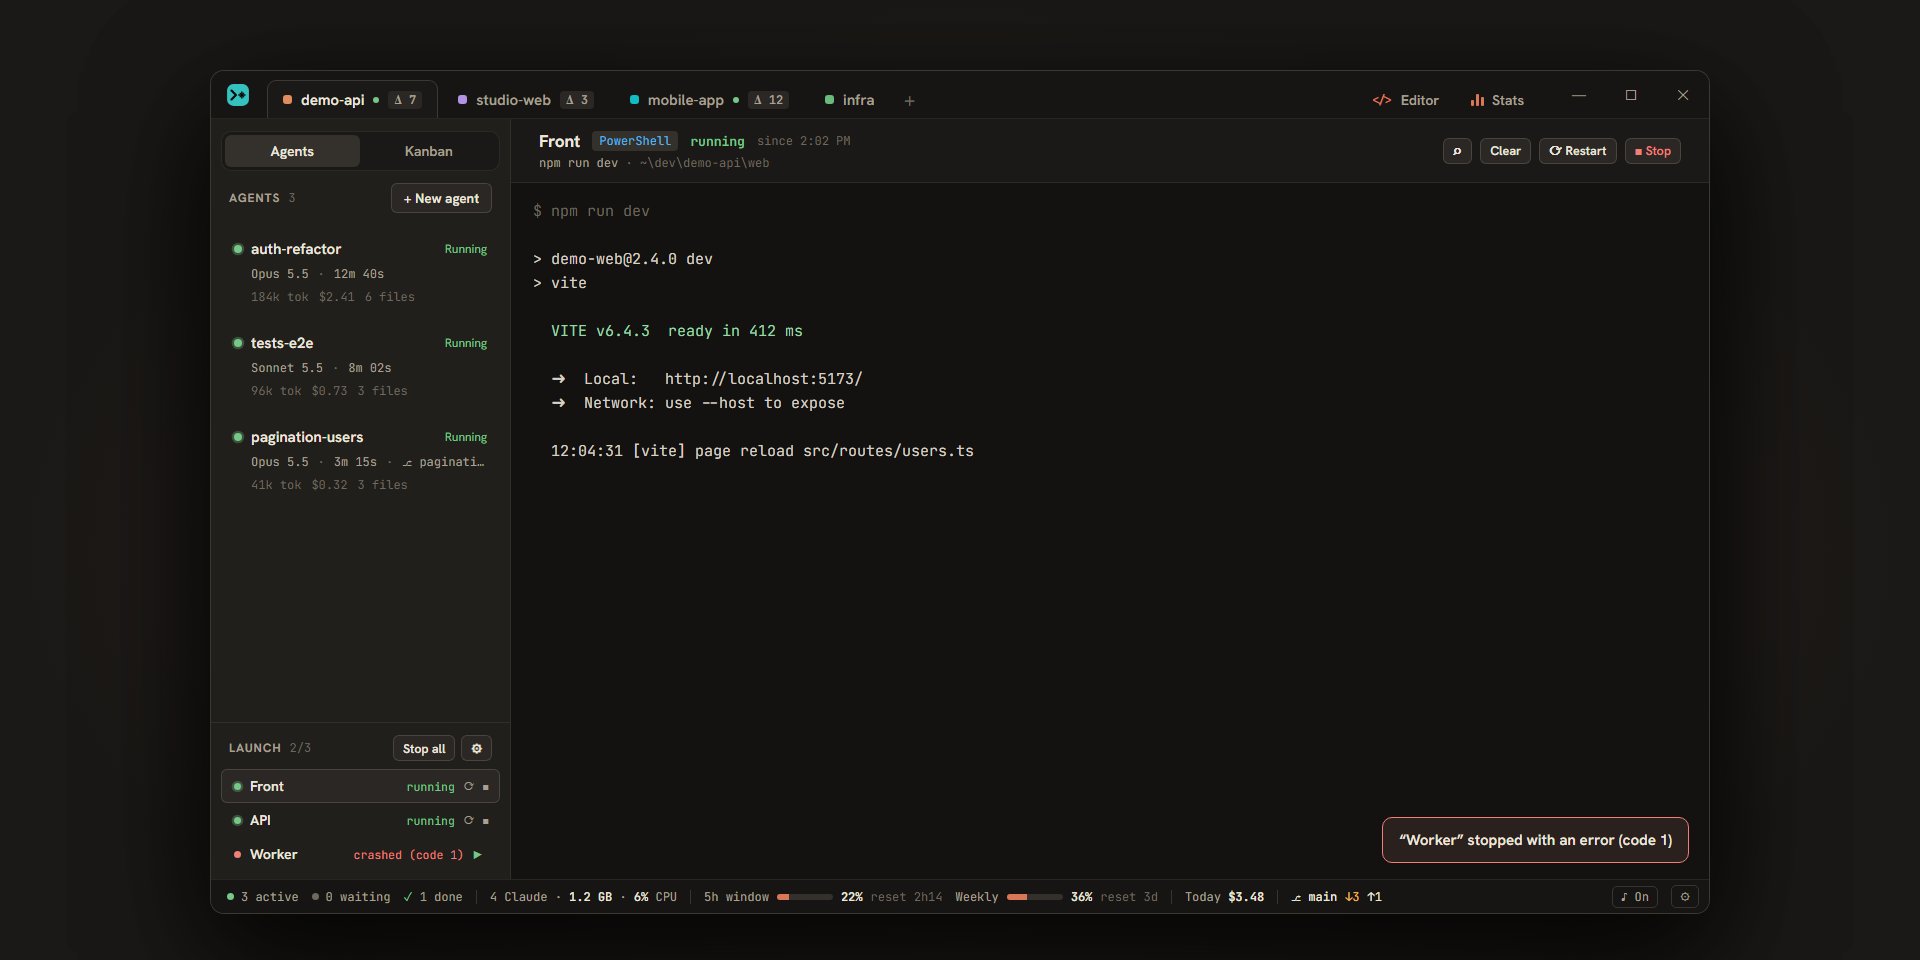Click the 0 waiting status indicator

[351, 897]
